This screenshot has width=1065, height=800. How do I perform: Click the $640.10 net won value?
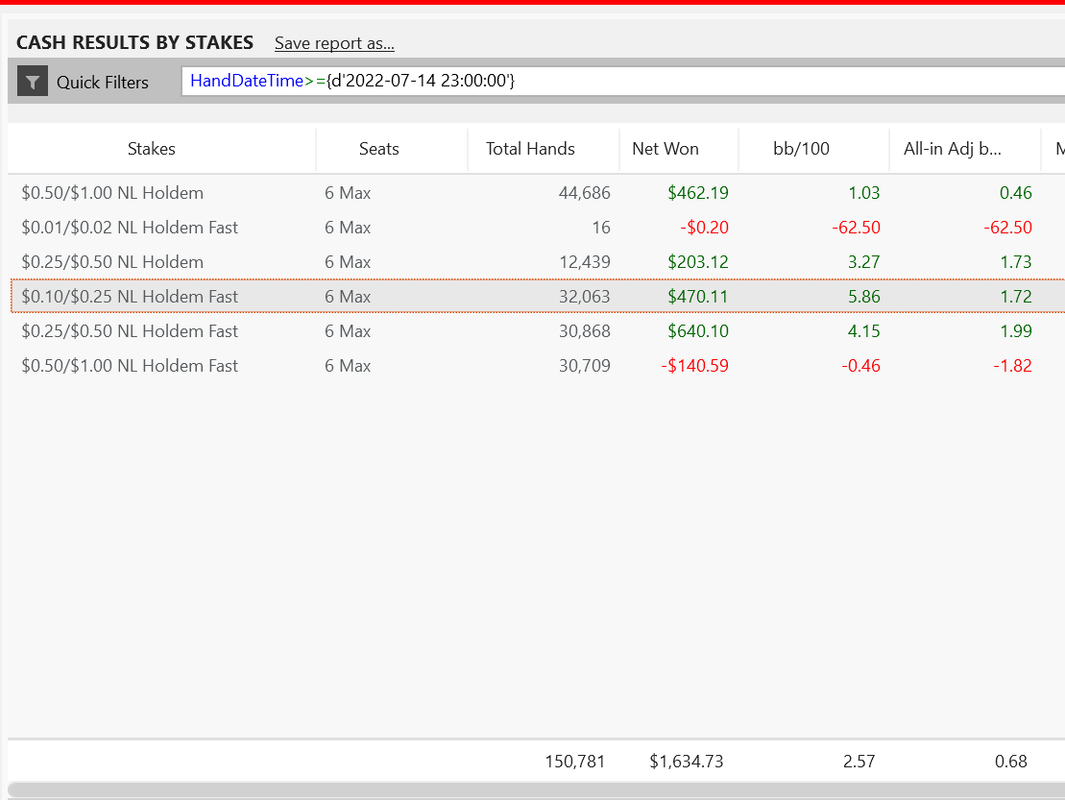pyautogui.click(x=698, y=331)
